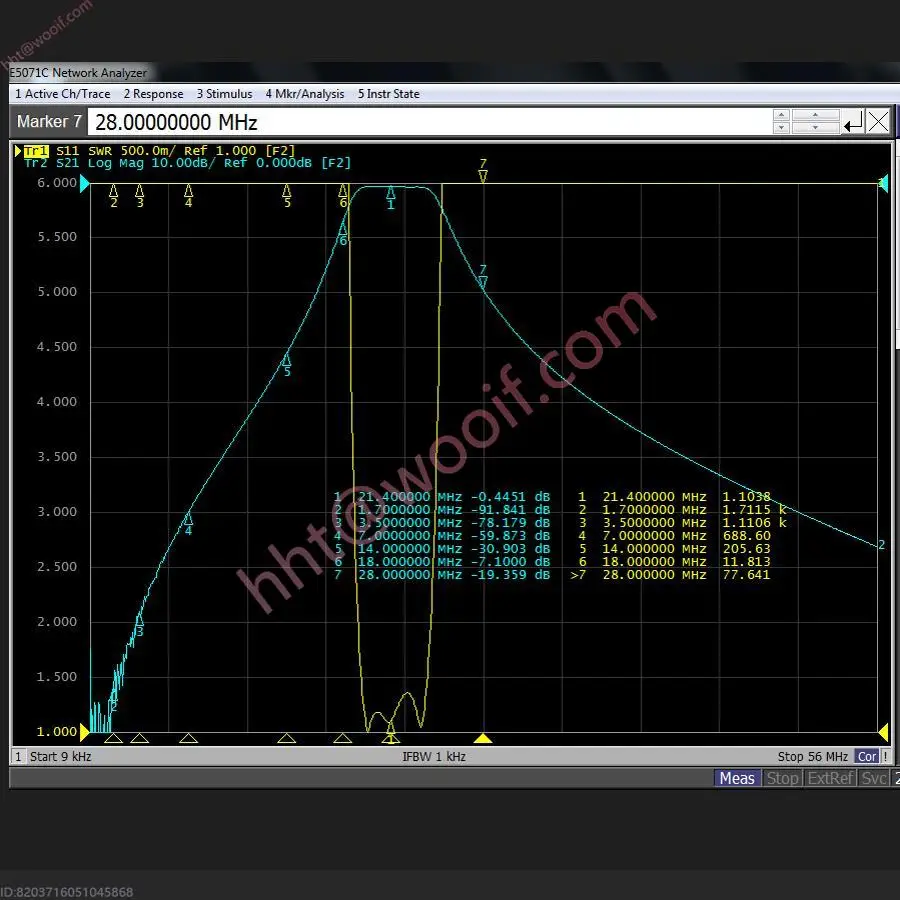The width and height of the screenshot is (900, 900).
Task: Click the exclamation warning icon next to Cor
Action: coord(884,756)
